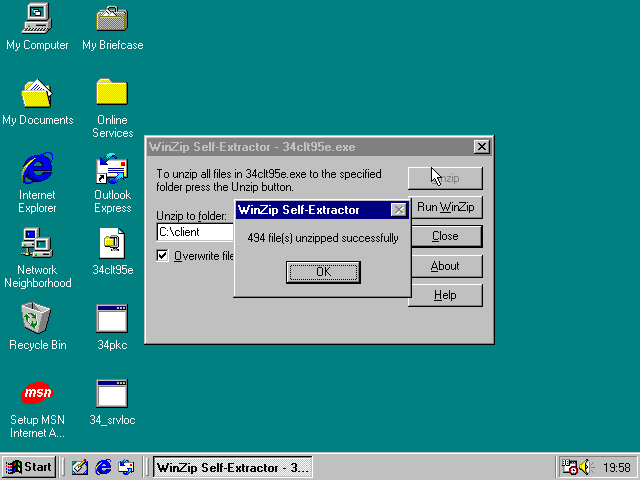Click the Task Scheduler tray icon

pos(569,467)
